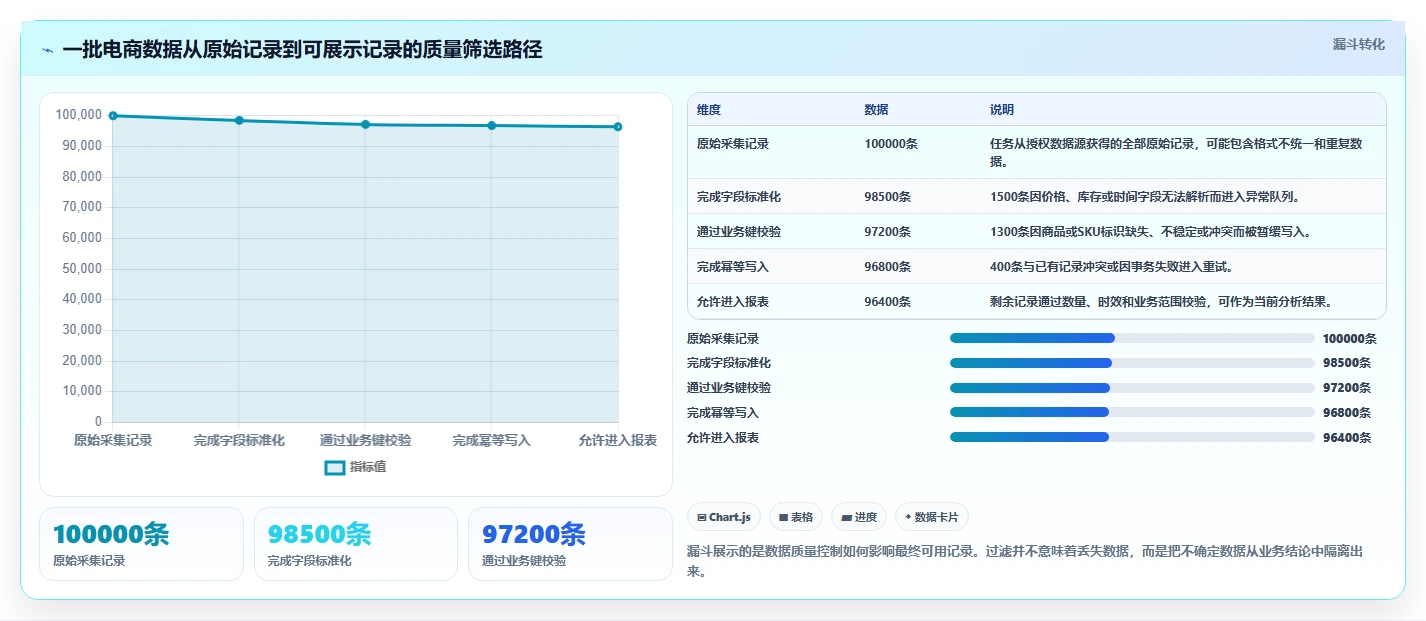
Task: Click table value 97200条
Action: (x=888, y=231)
